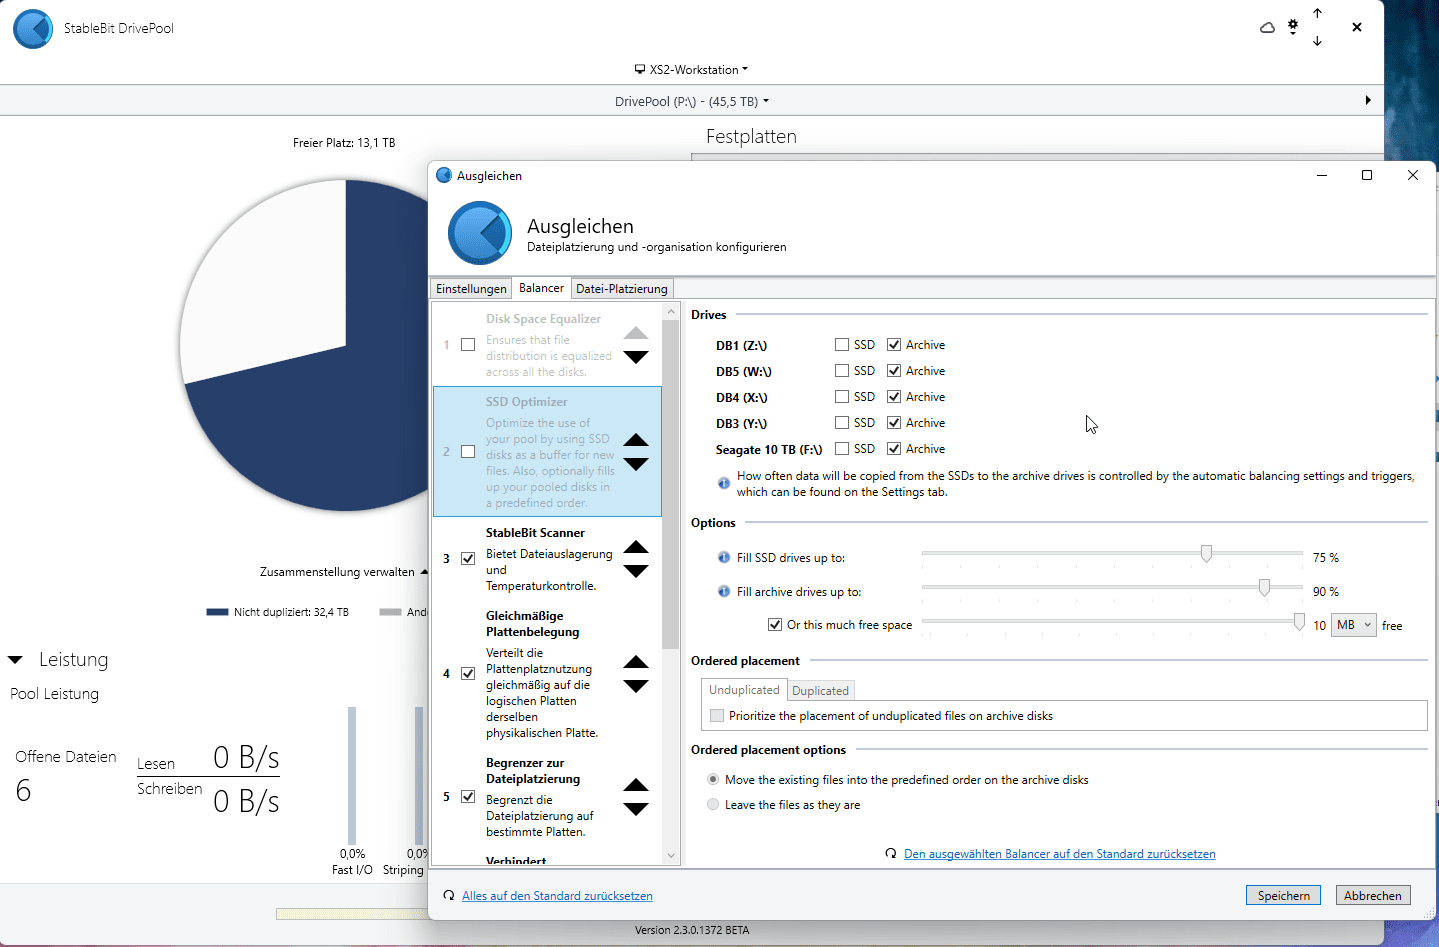
Task: Click the info icon next to Fill SSD drives
Action: click(724, 557)
